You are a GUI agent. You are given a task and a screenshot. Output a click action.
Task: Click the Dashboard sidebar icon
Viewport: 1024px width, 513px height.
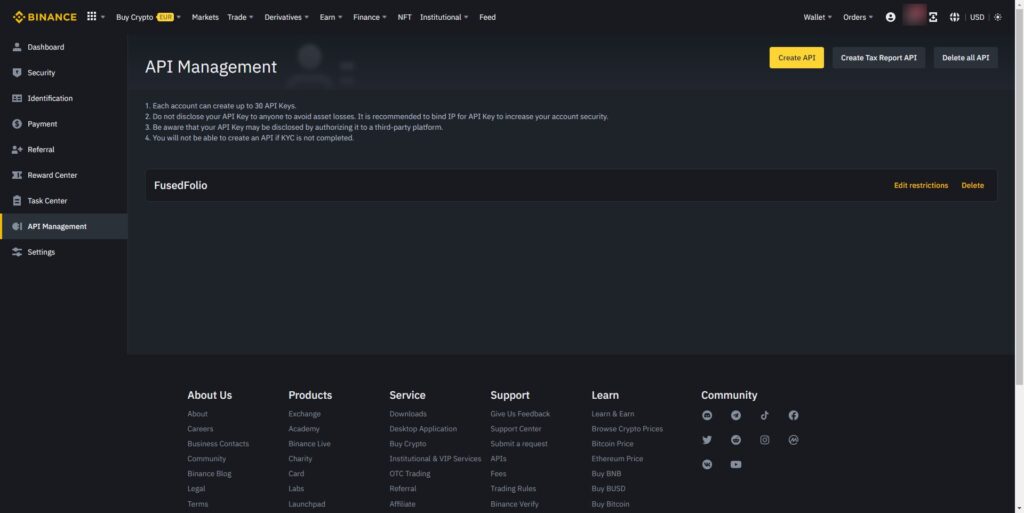point(17,47)
